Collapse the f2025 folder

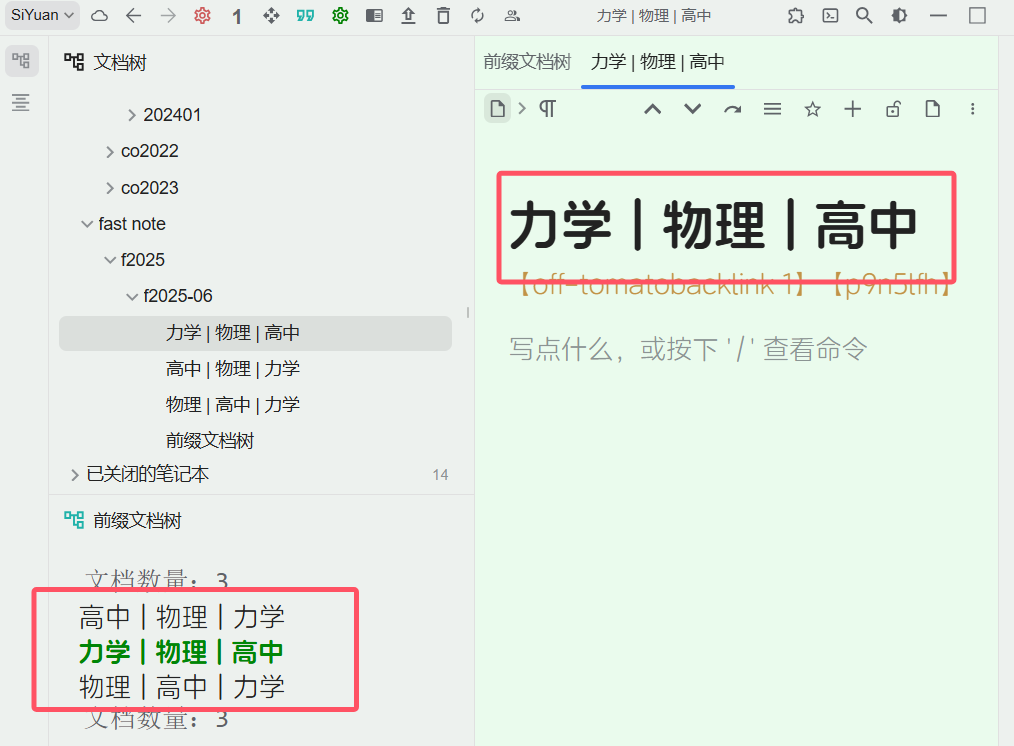pos(109,260)
